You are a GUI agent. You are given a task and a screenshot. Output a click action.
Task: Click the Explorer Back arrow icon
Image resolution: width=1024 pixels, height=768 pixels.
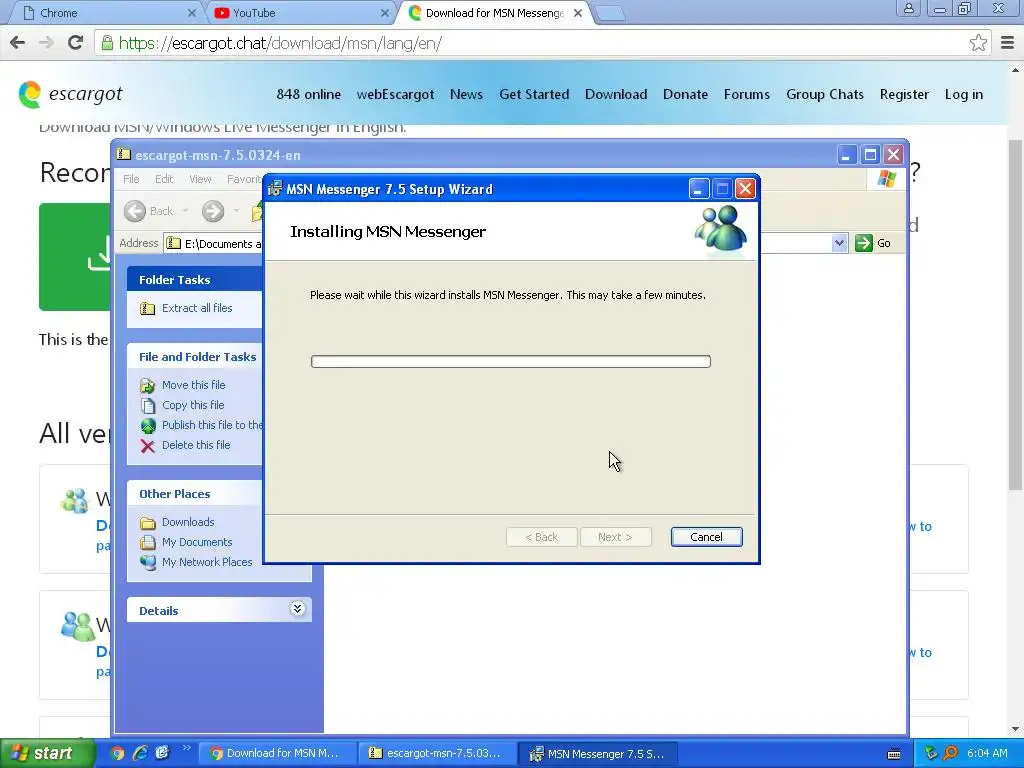[x=135, y=211]
